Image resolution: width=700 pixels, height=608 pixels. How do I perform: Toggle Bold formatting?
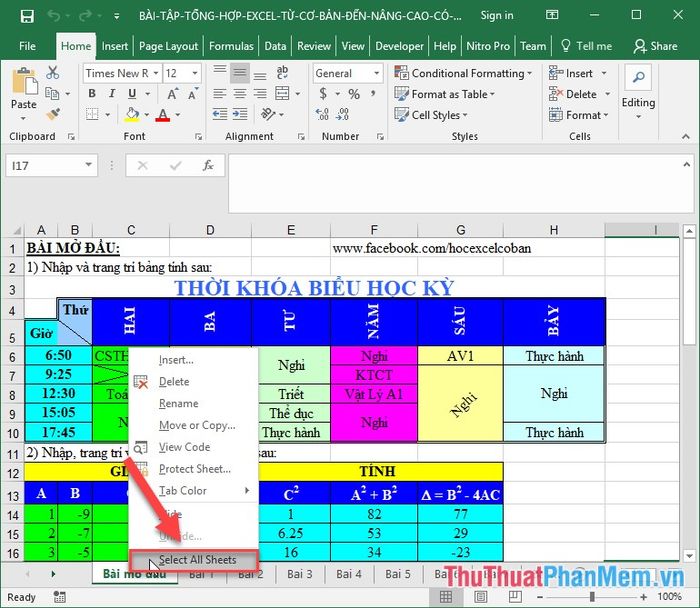click(92, 94)
